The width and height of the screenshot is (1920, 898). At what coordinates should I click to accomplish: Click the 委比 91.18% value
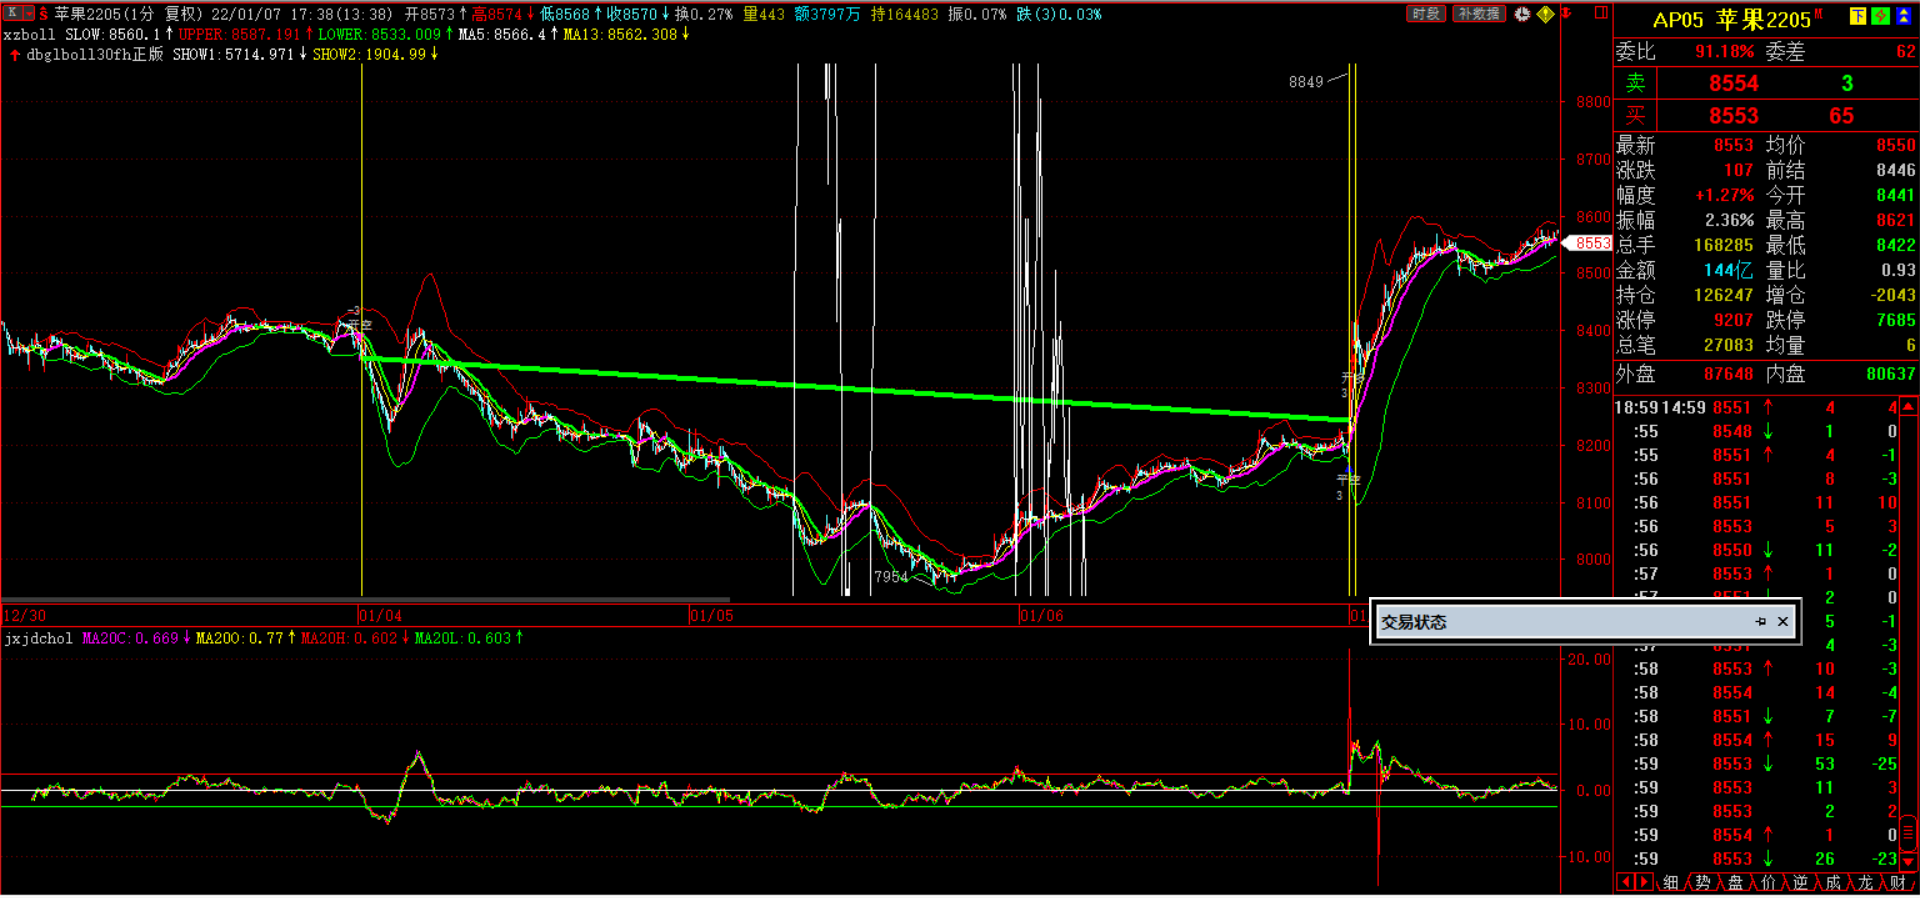(1724, 52)
